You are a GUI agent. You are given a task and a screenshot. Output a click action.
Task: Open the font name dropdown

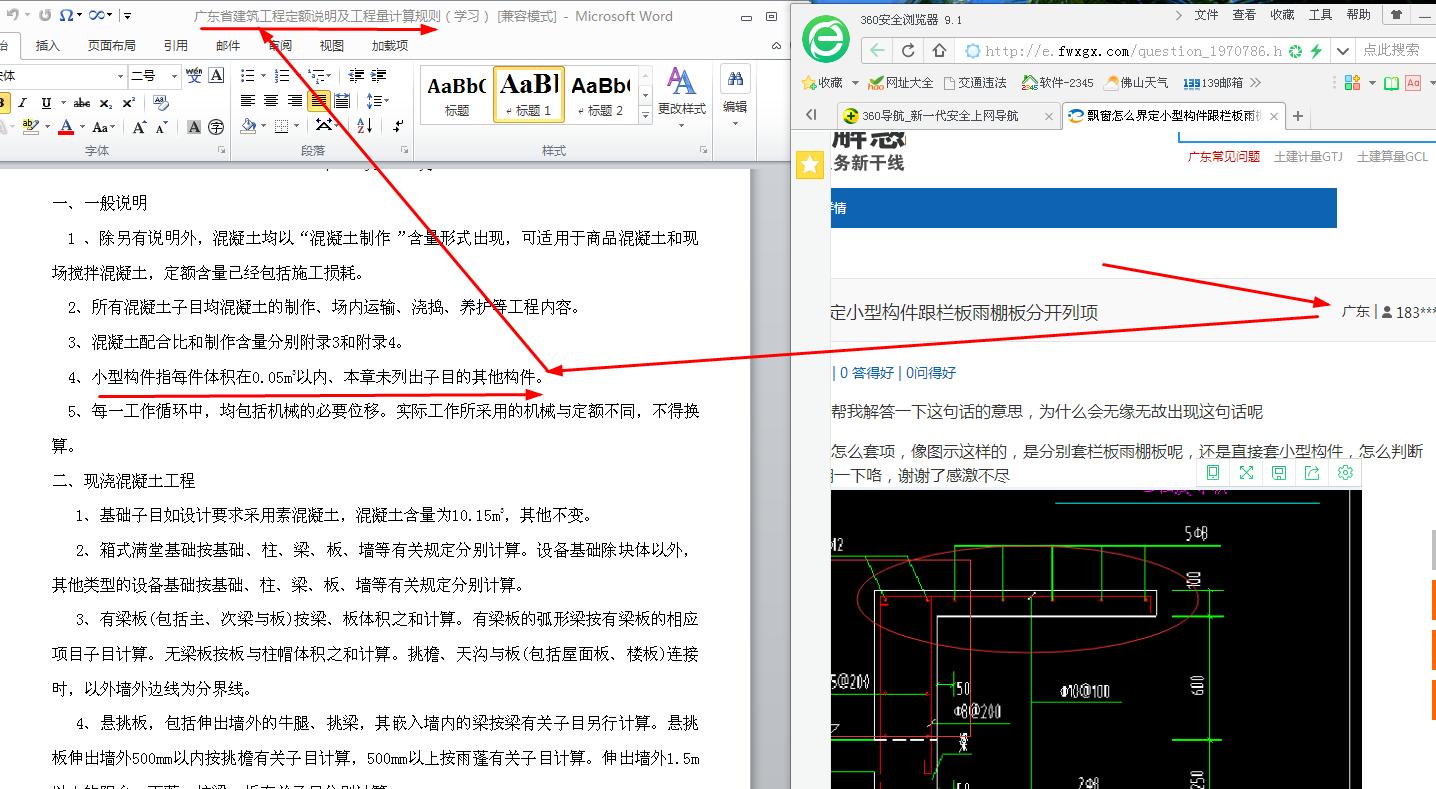point(120,76)
